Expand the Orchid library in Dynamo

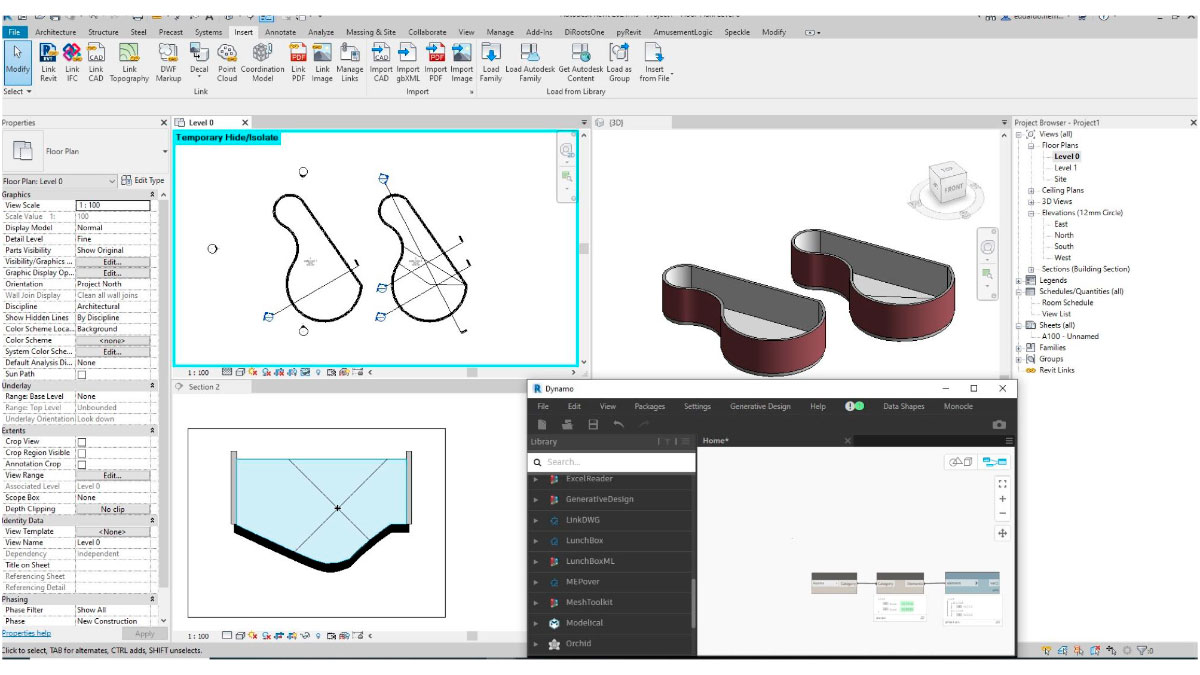pos(537,643)
